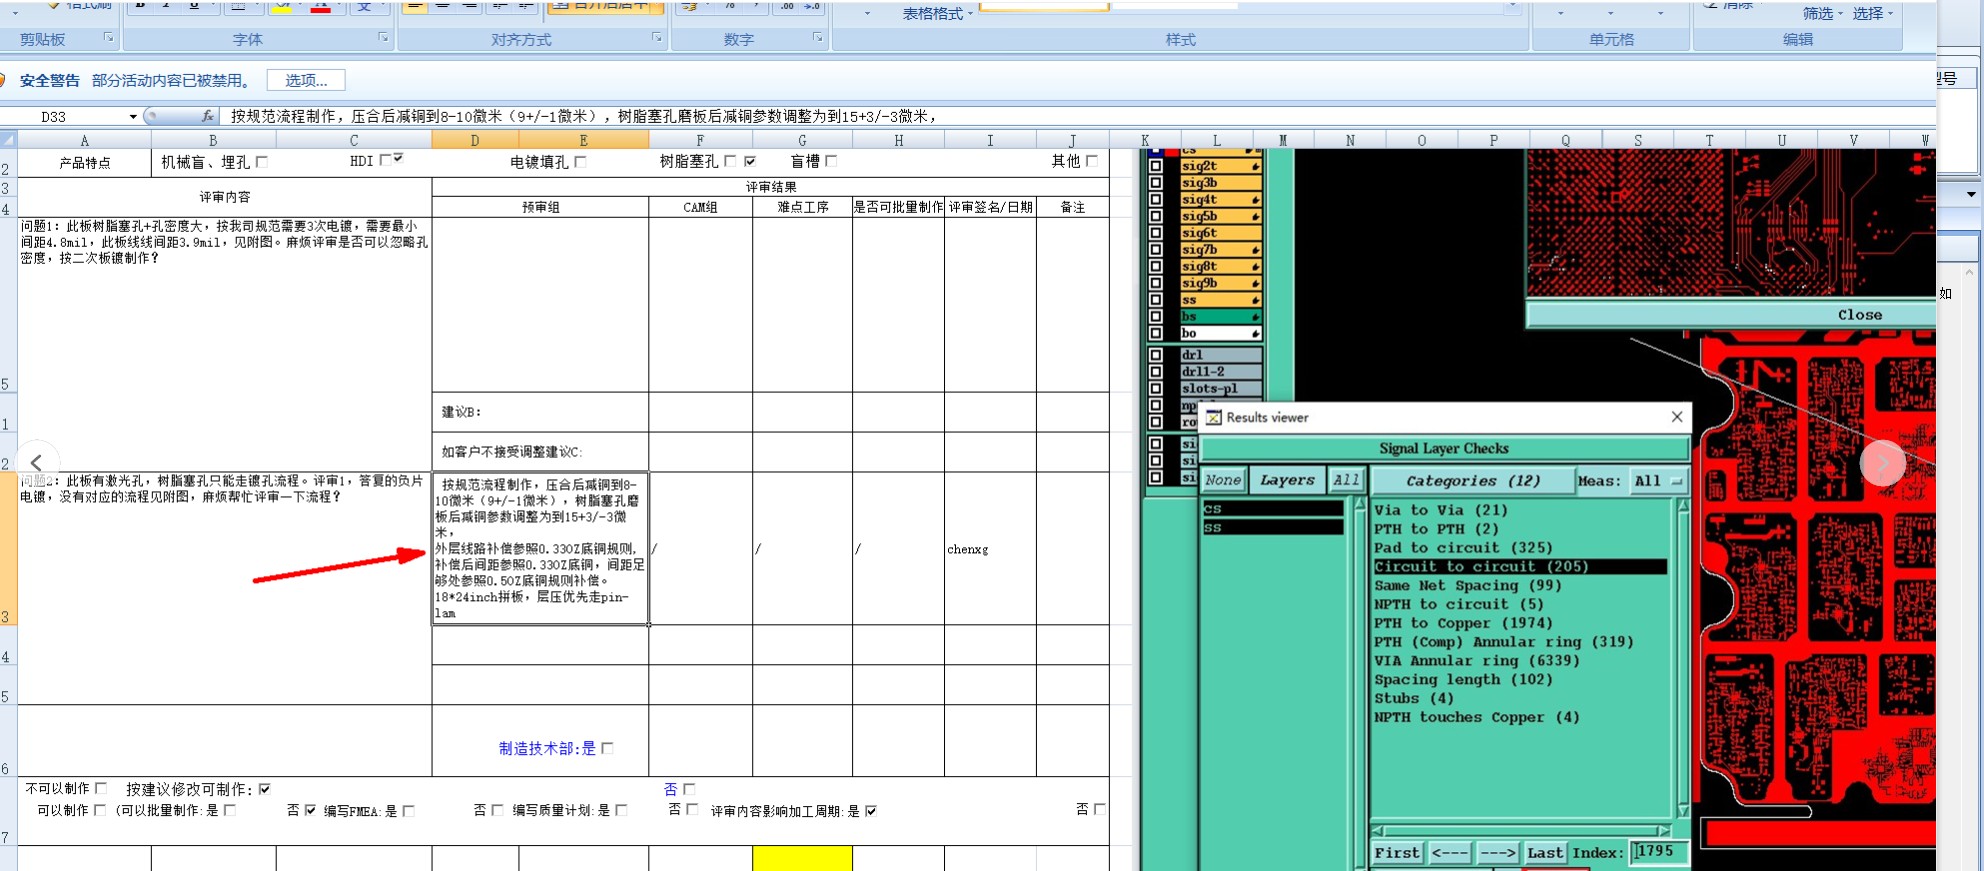Click the Layers header button

pos(1287,480)
